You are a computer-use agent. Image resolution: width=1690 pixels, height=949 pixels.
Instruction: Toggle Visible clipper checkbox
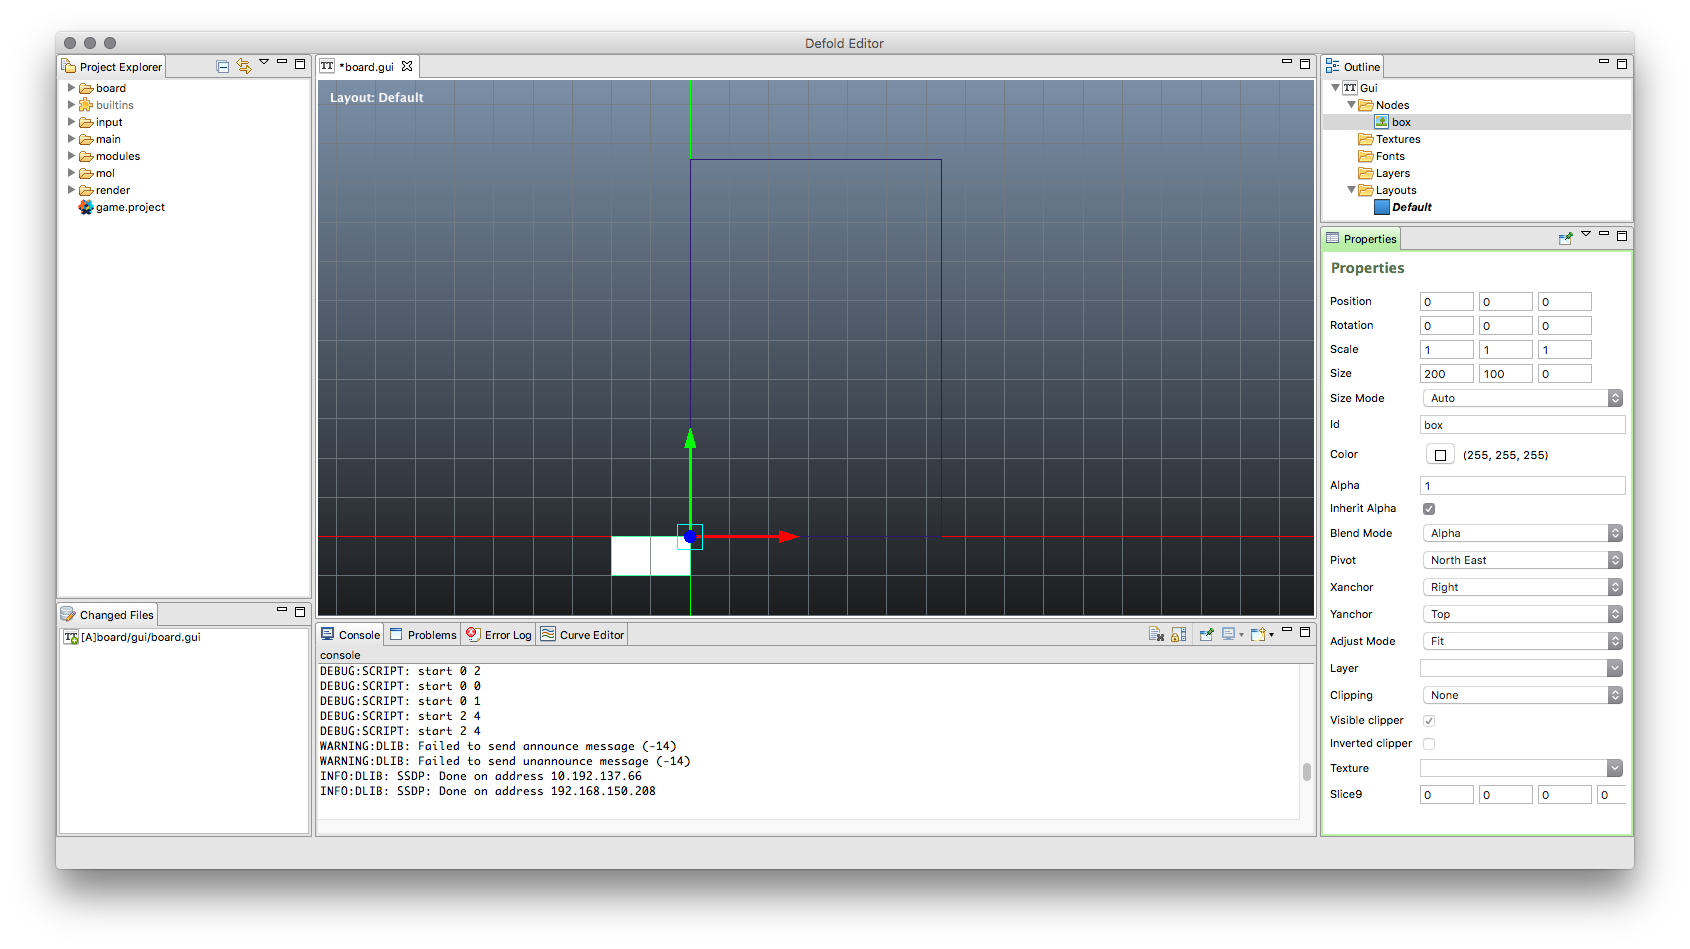click(x=1429, y=721)
